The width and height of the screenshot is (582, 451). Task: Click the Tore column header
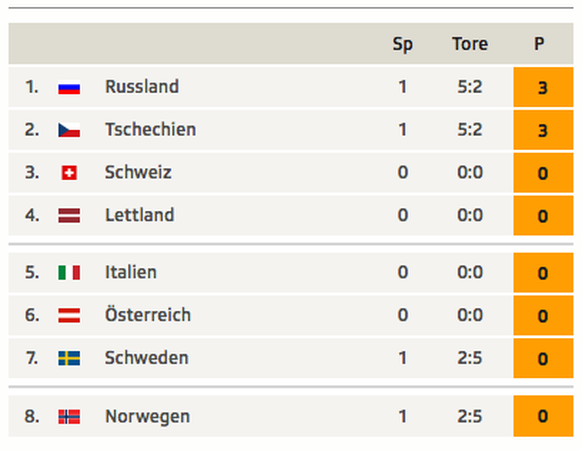point(470,44)
